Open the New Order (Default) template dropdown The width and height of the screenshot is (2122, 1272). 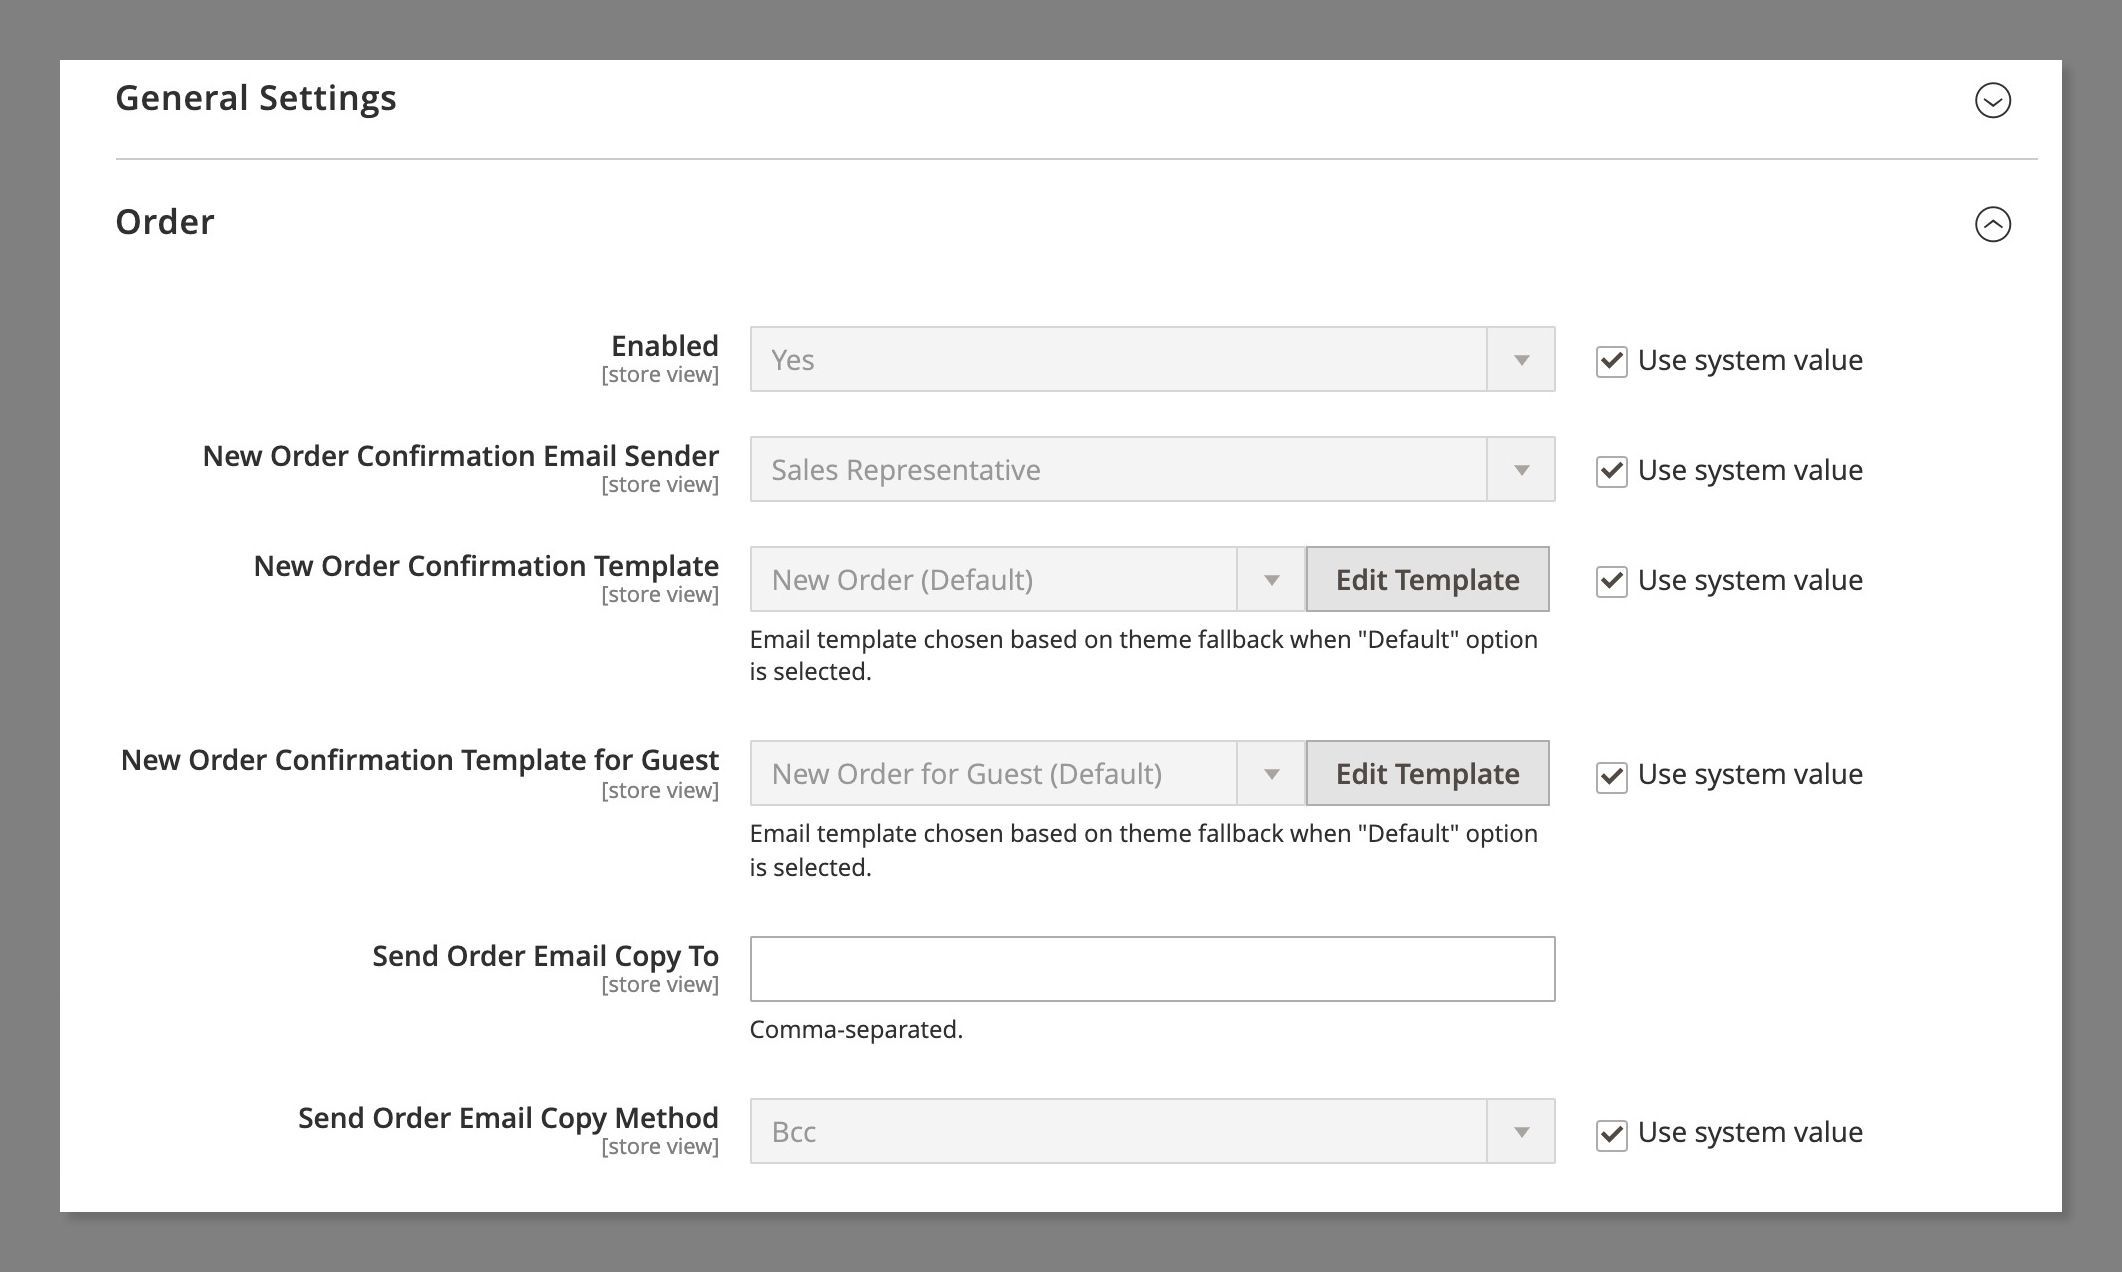point(993,580)
